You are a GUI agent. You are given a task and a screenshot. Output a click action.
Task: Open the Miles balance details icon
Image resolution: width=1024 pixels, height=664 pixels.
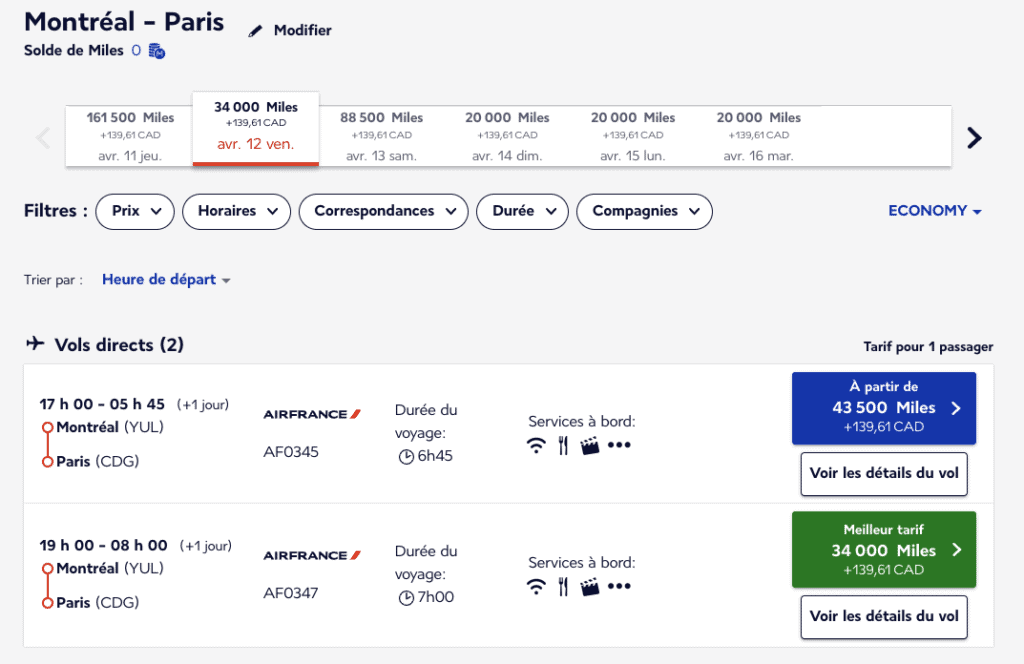pos(155,50)
